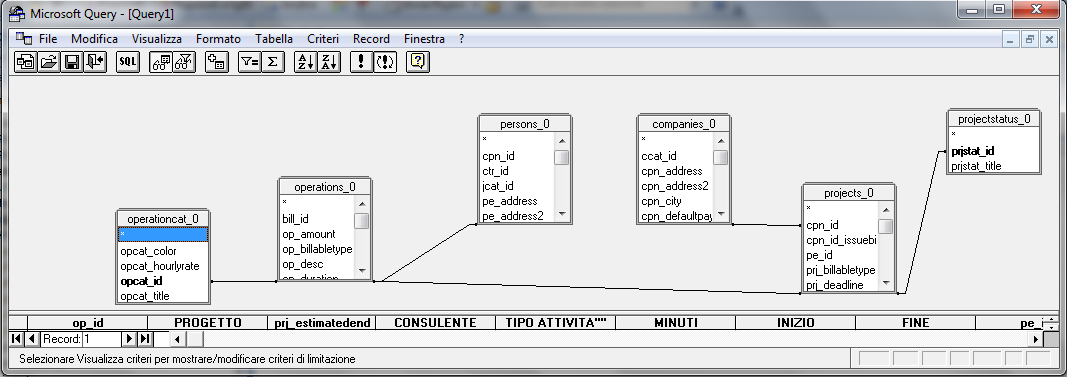
Task: Open the ? help menu
Action: tap(461, 39)
